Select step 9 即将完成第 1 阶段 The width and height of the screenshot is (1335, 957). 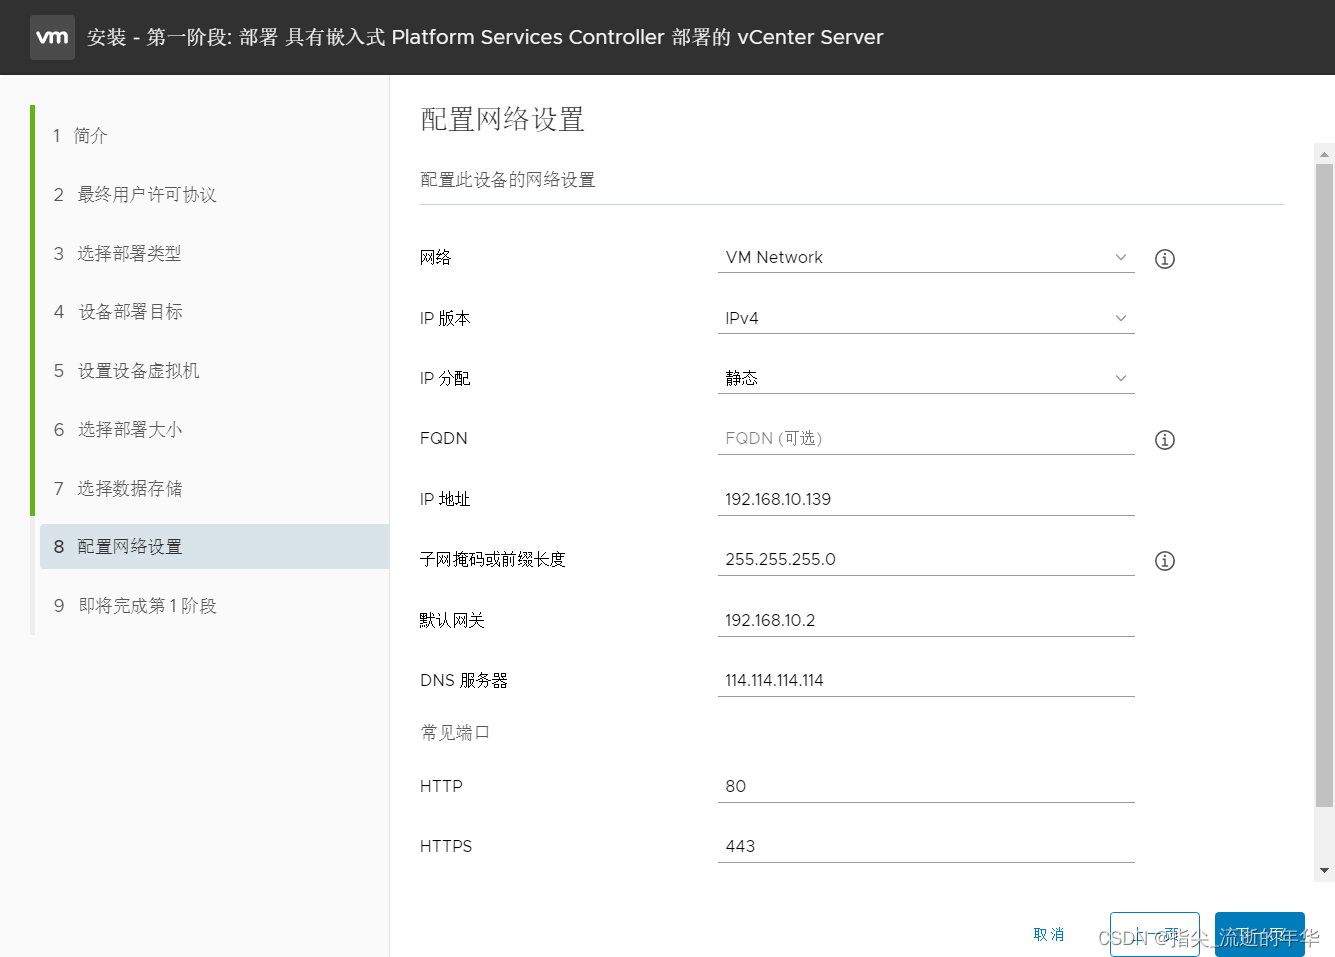(135, 606)
